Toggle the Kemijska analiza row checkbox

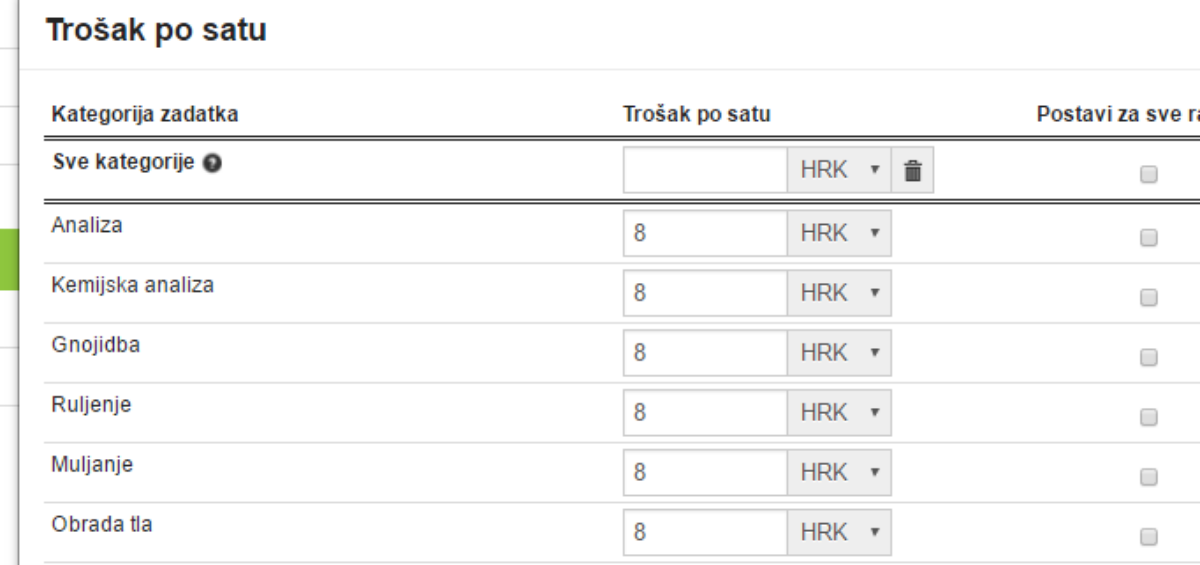pos(1148,297)
